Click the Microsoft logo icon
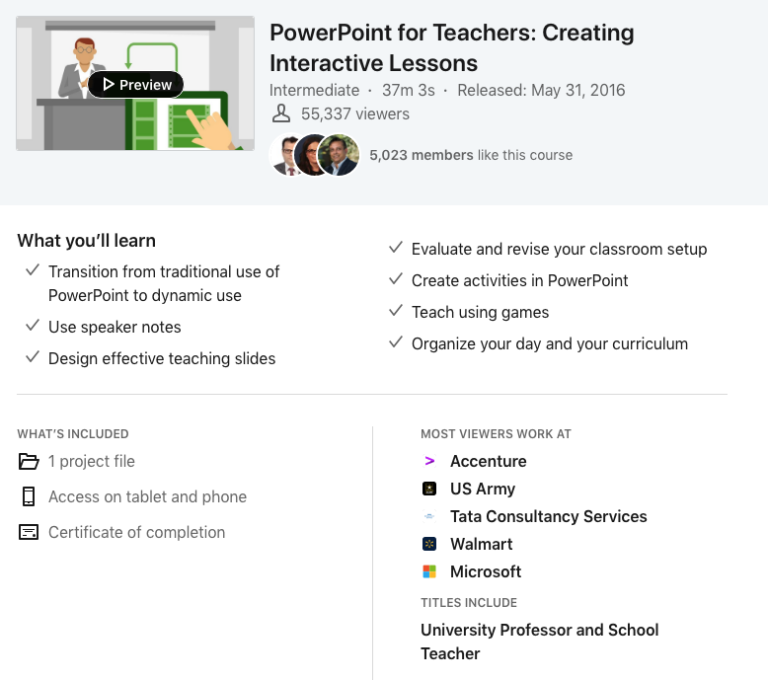Image resolution: width=768 pixels, height=680 pixels. (x=430, y=572)
